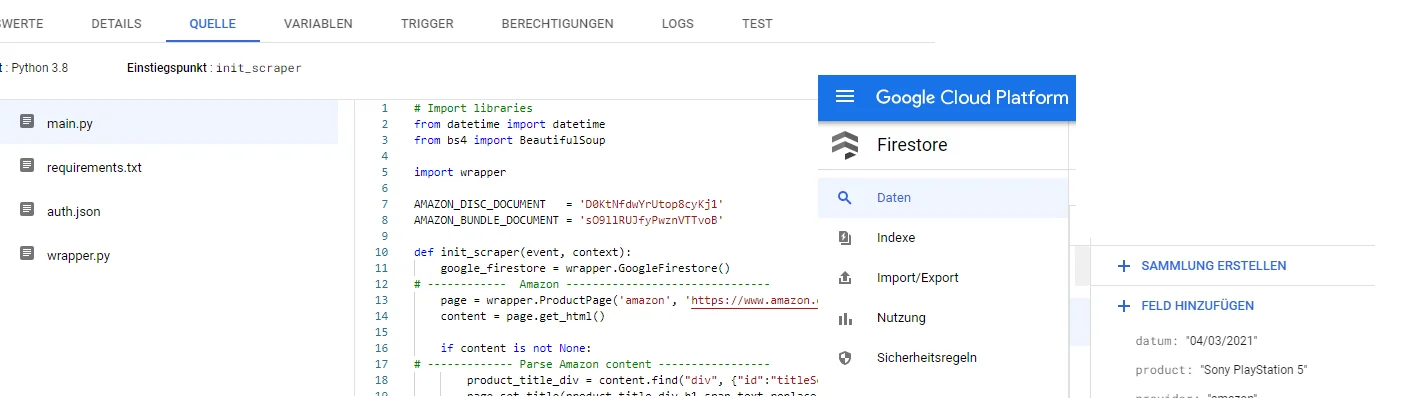Click the main.py file icon

(x=27, y=123)
